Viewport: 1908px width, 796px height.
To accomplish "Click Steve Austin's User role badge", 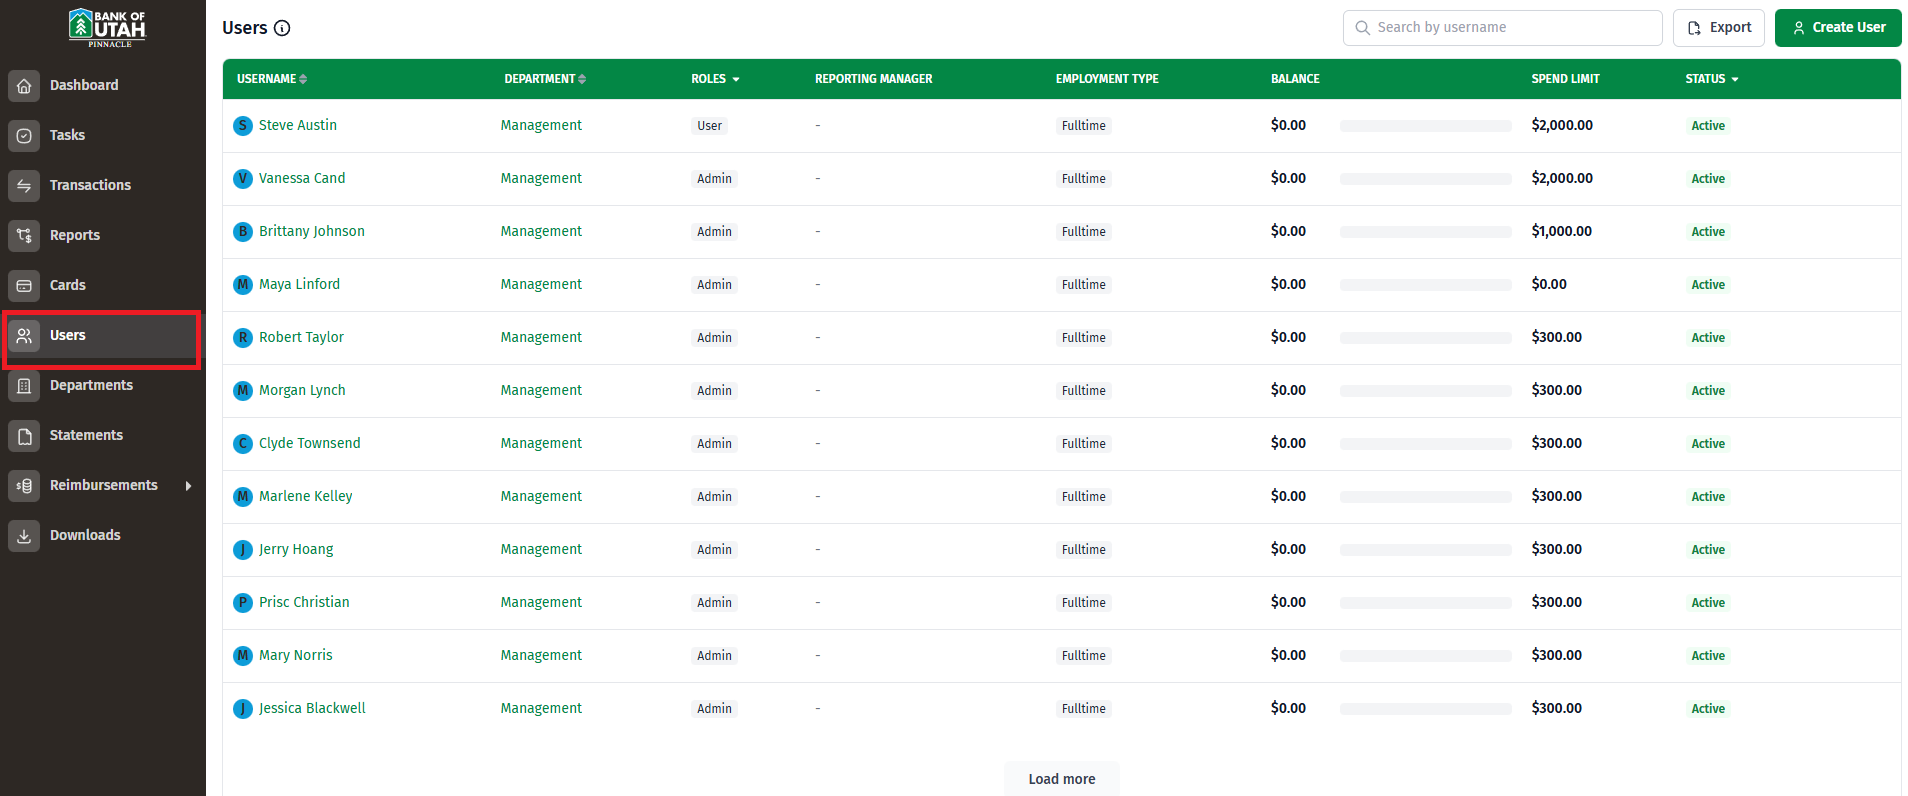I will (x=710, y=126).
